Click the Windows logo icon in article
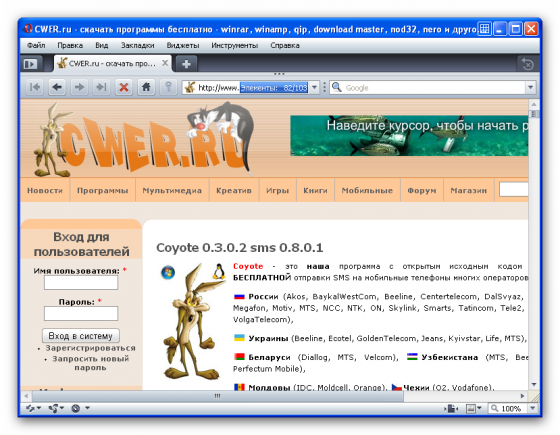560x435 pixels. click(x=168, y=272)
